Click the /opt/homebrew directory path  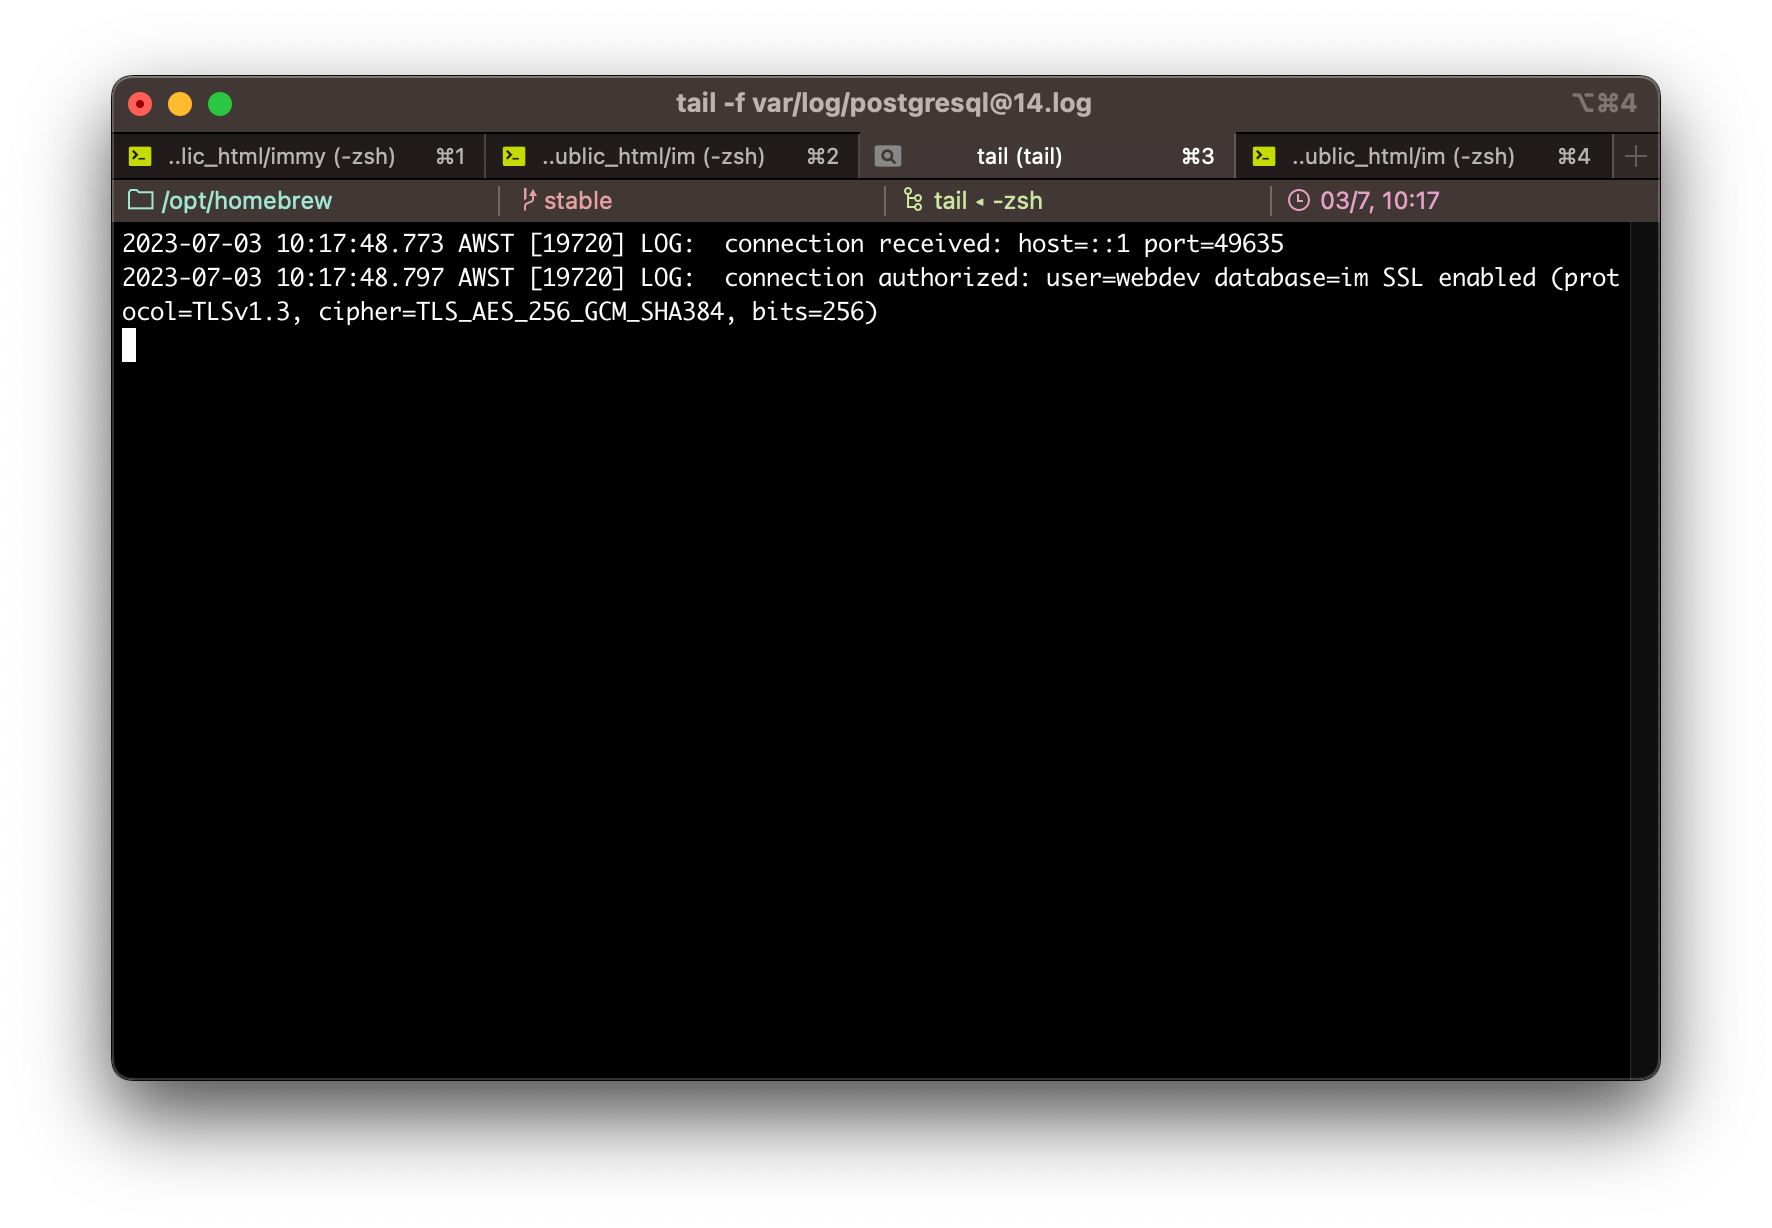point(246,201)
